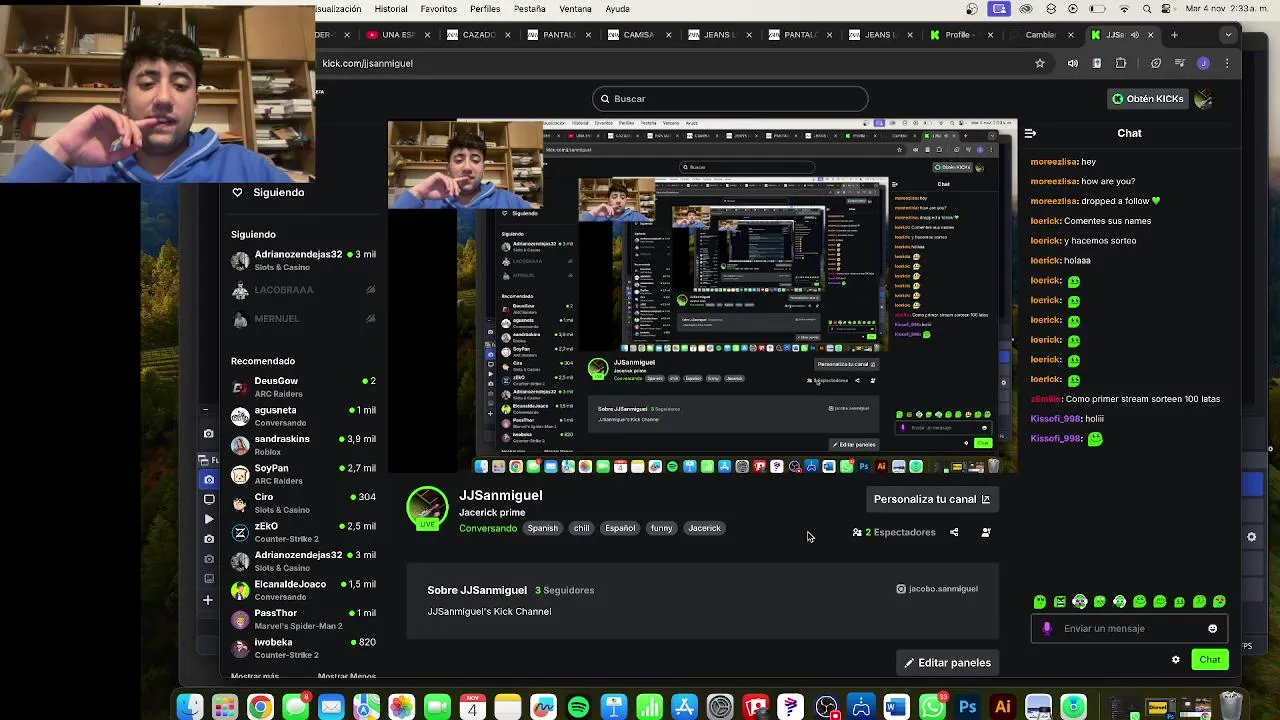Open Photoshop from the dock
This screenshot has width=1280, height=720.
coord(968,707)
